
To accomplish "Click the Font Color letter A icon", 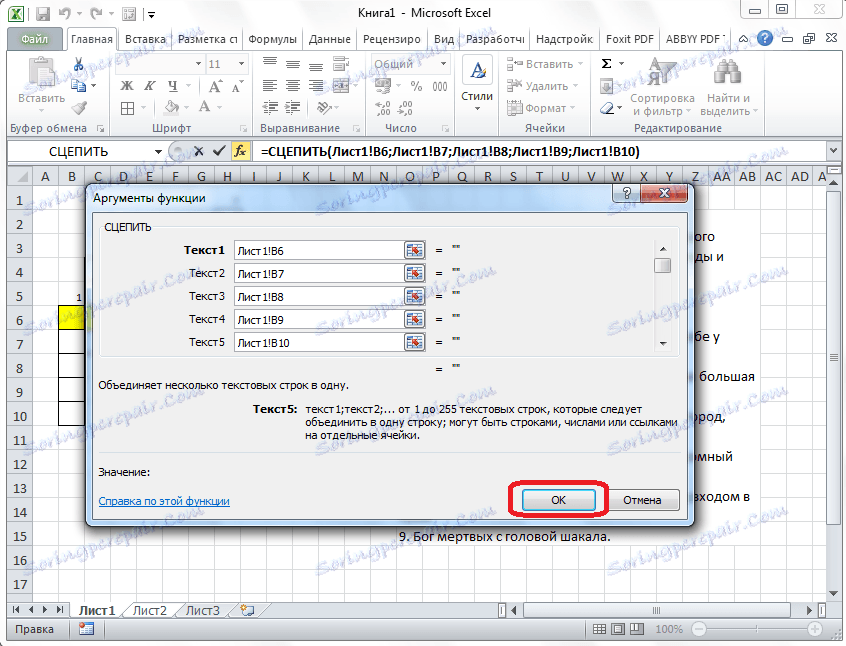I will [x=204, y=107].
